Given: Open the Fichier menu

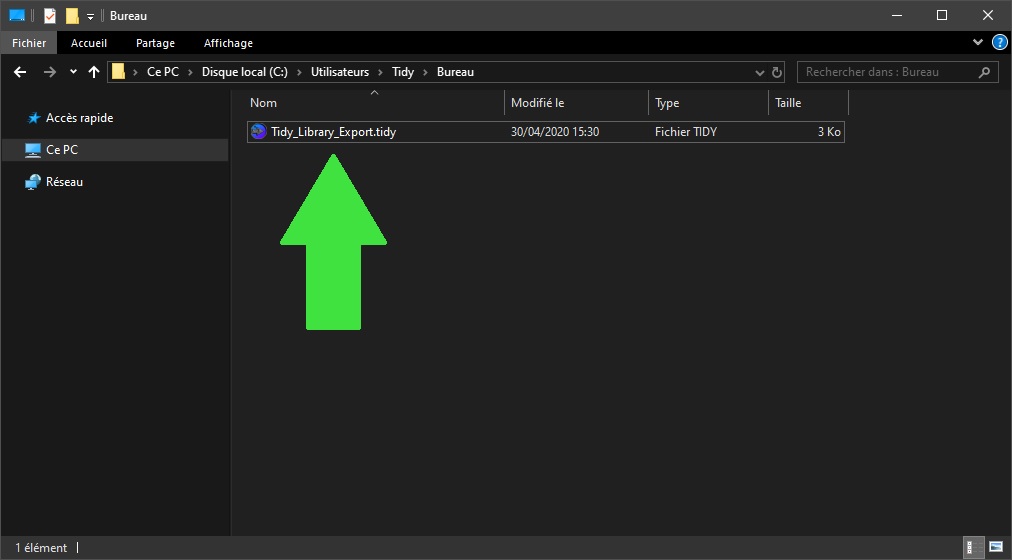Looking at the screenshot, I should (29, 43).
